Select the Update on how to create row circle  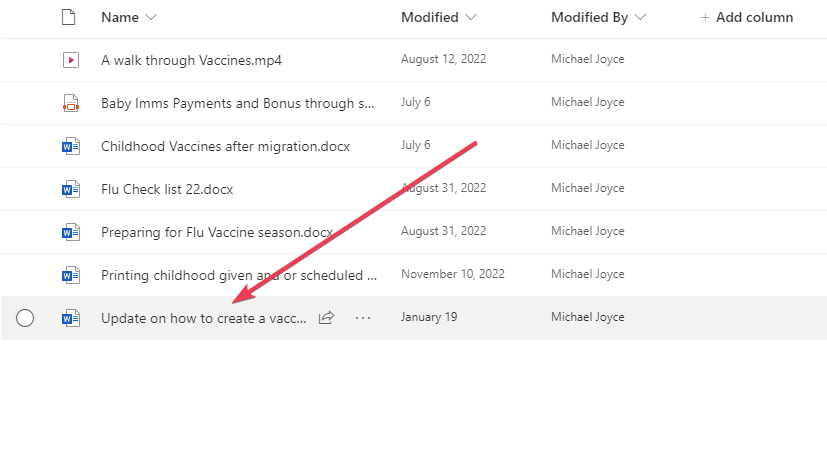pos(25,318)
